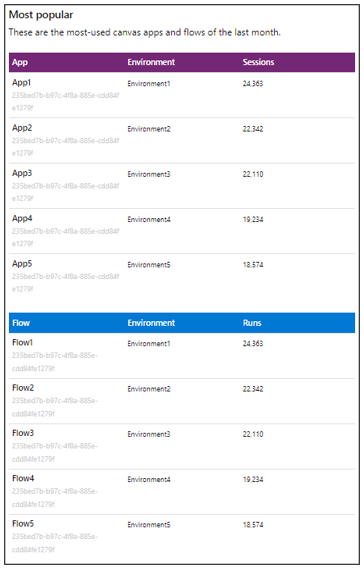Select Flow4 in the flows table
The width and height of the screenshot is (364, 569).
23,479
